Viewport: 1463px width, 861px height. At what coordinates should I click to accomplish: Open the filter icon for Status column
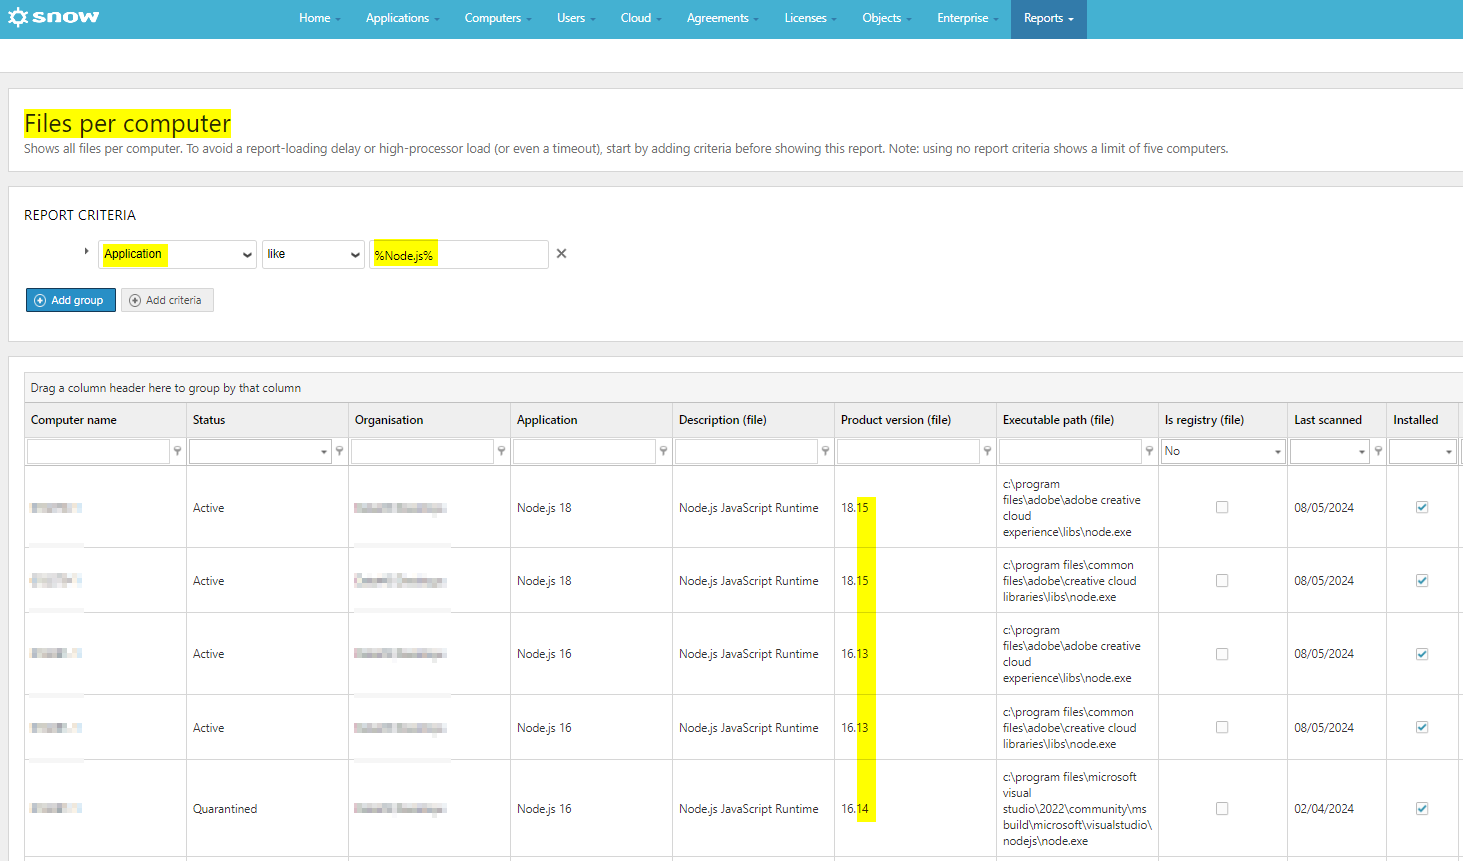tap(340, 452)
